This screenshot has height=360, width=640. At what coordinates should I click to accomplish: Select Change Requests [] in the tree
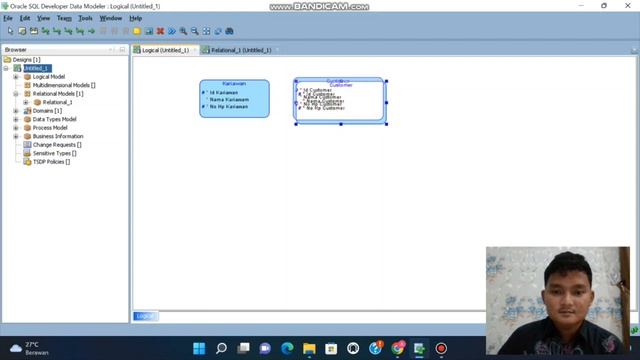coord(57,145)
